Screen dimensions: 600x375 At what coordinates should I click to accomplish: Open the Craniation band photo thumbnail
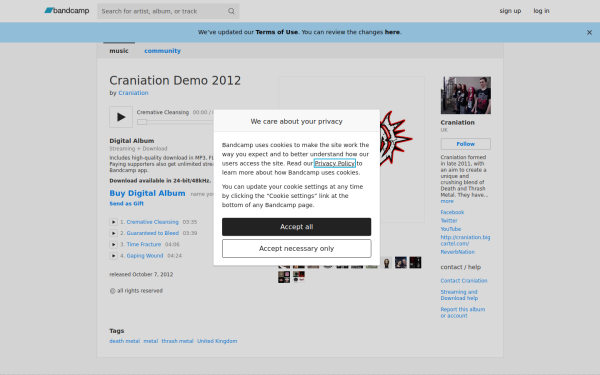[x=466, y=95]
